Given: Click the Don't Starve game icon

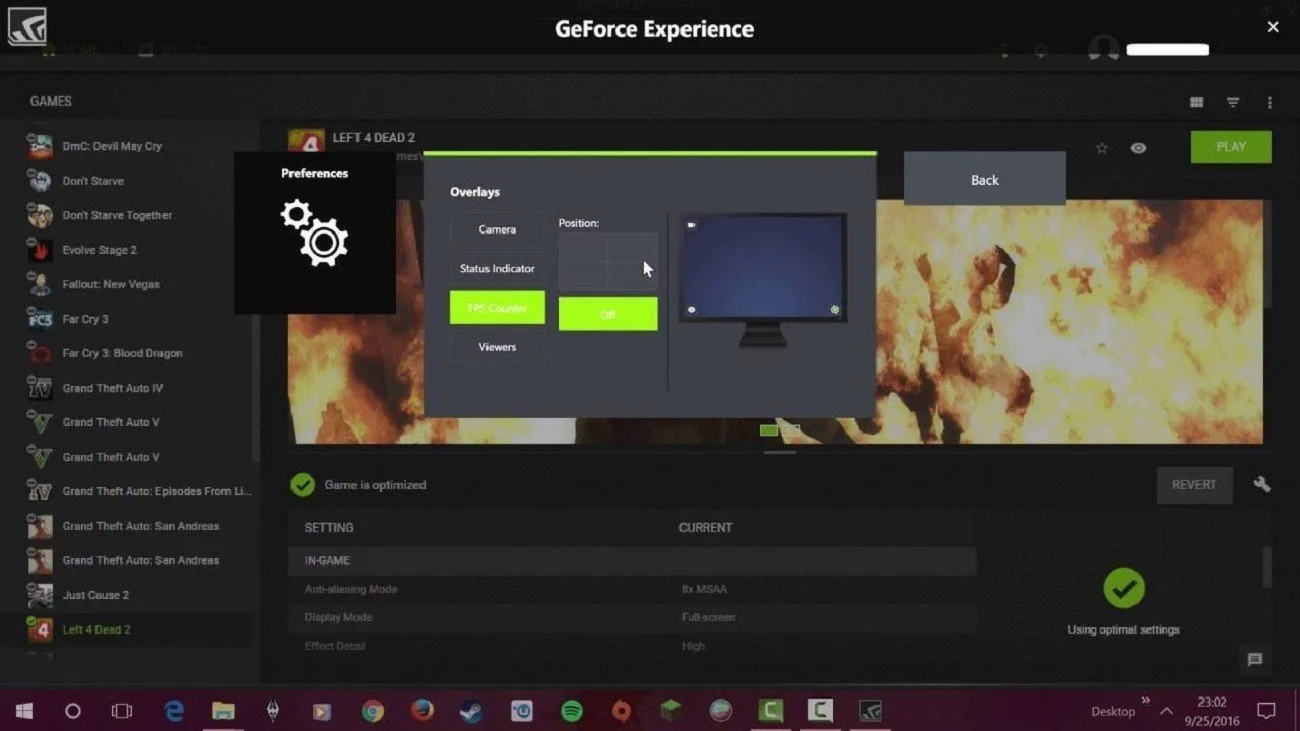Looking at the screenshot, I should [40, 181].
